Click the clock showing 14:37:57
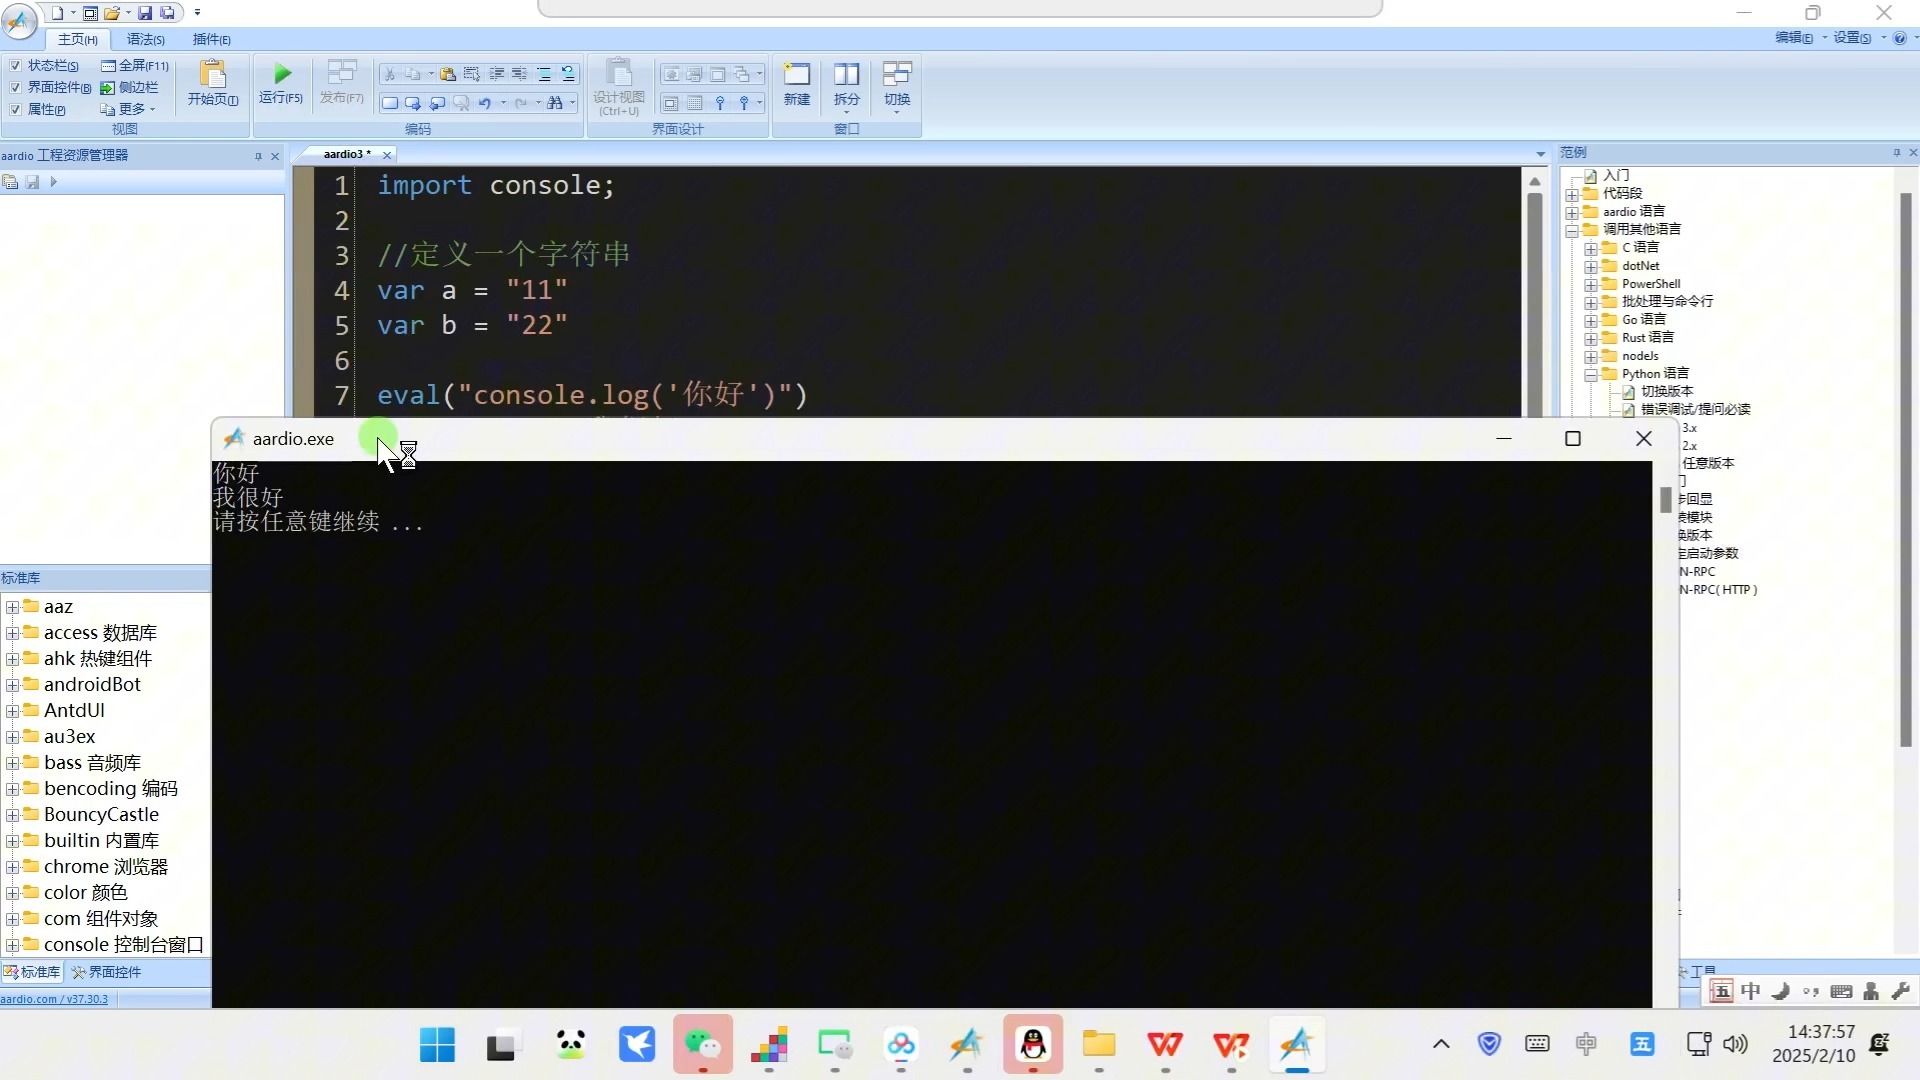The image size is (1920, 1080). 1821,1032
